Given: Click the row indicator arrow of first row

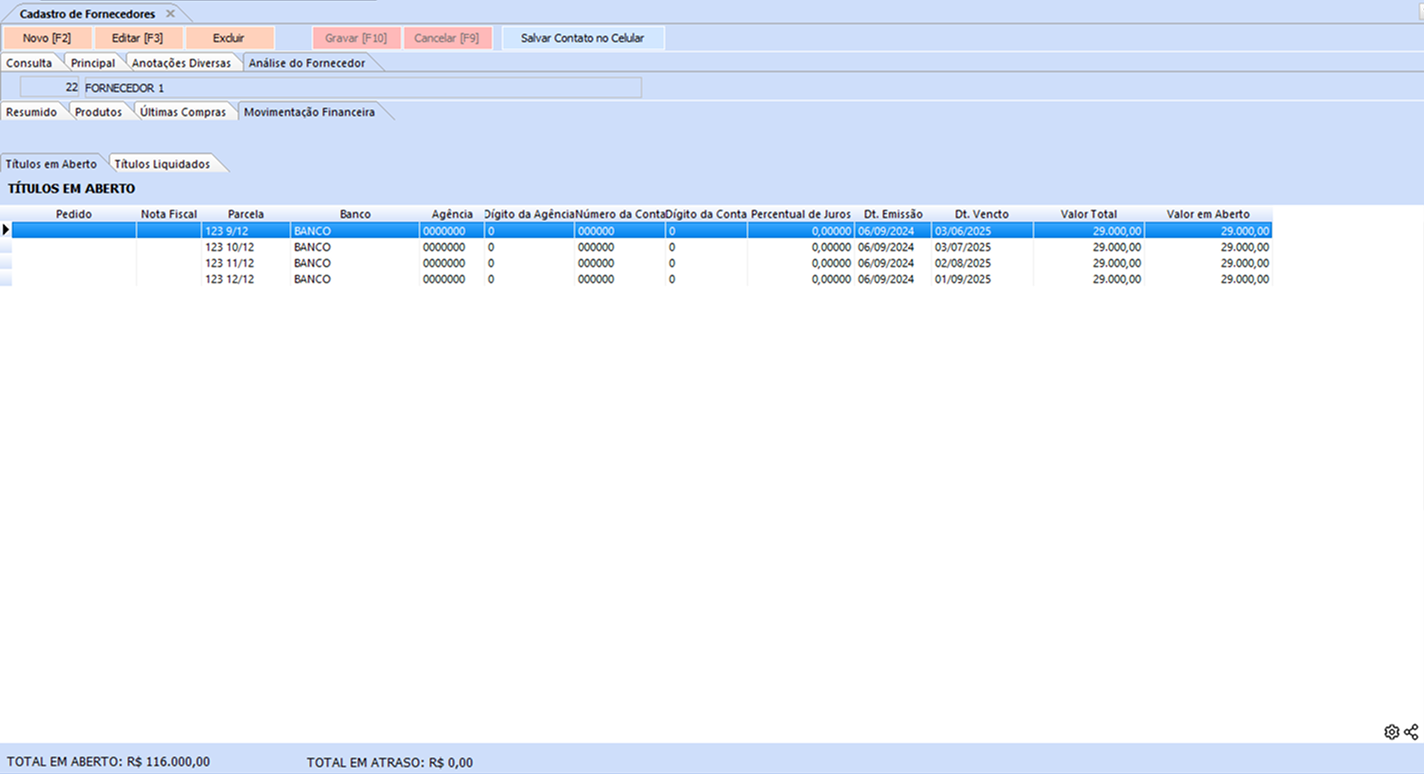Looking at the screenshot, I should 6,231.
